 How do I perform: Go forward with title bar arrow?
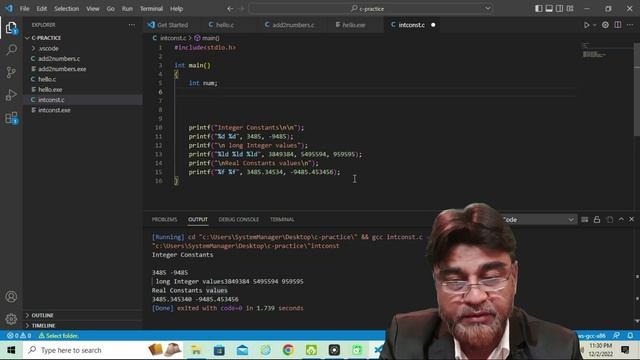[241, 9]
